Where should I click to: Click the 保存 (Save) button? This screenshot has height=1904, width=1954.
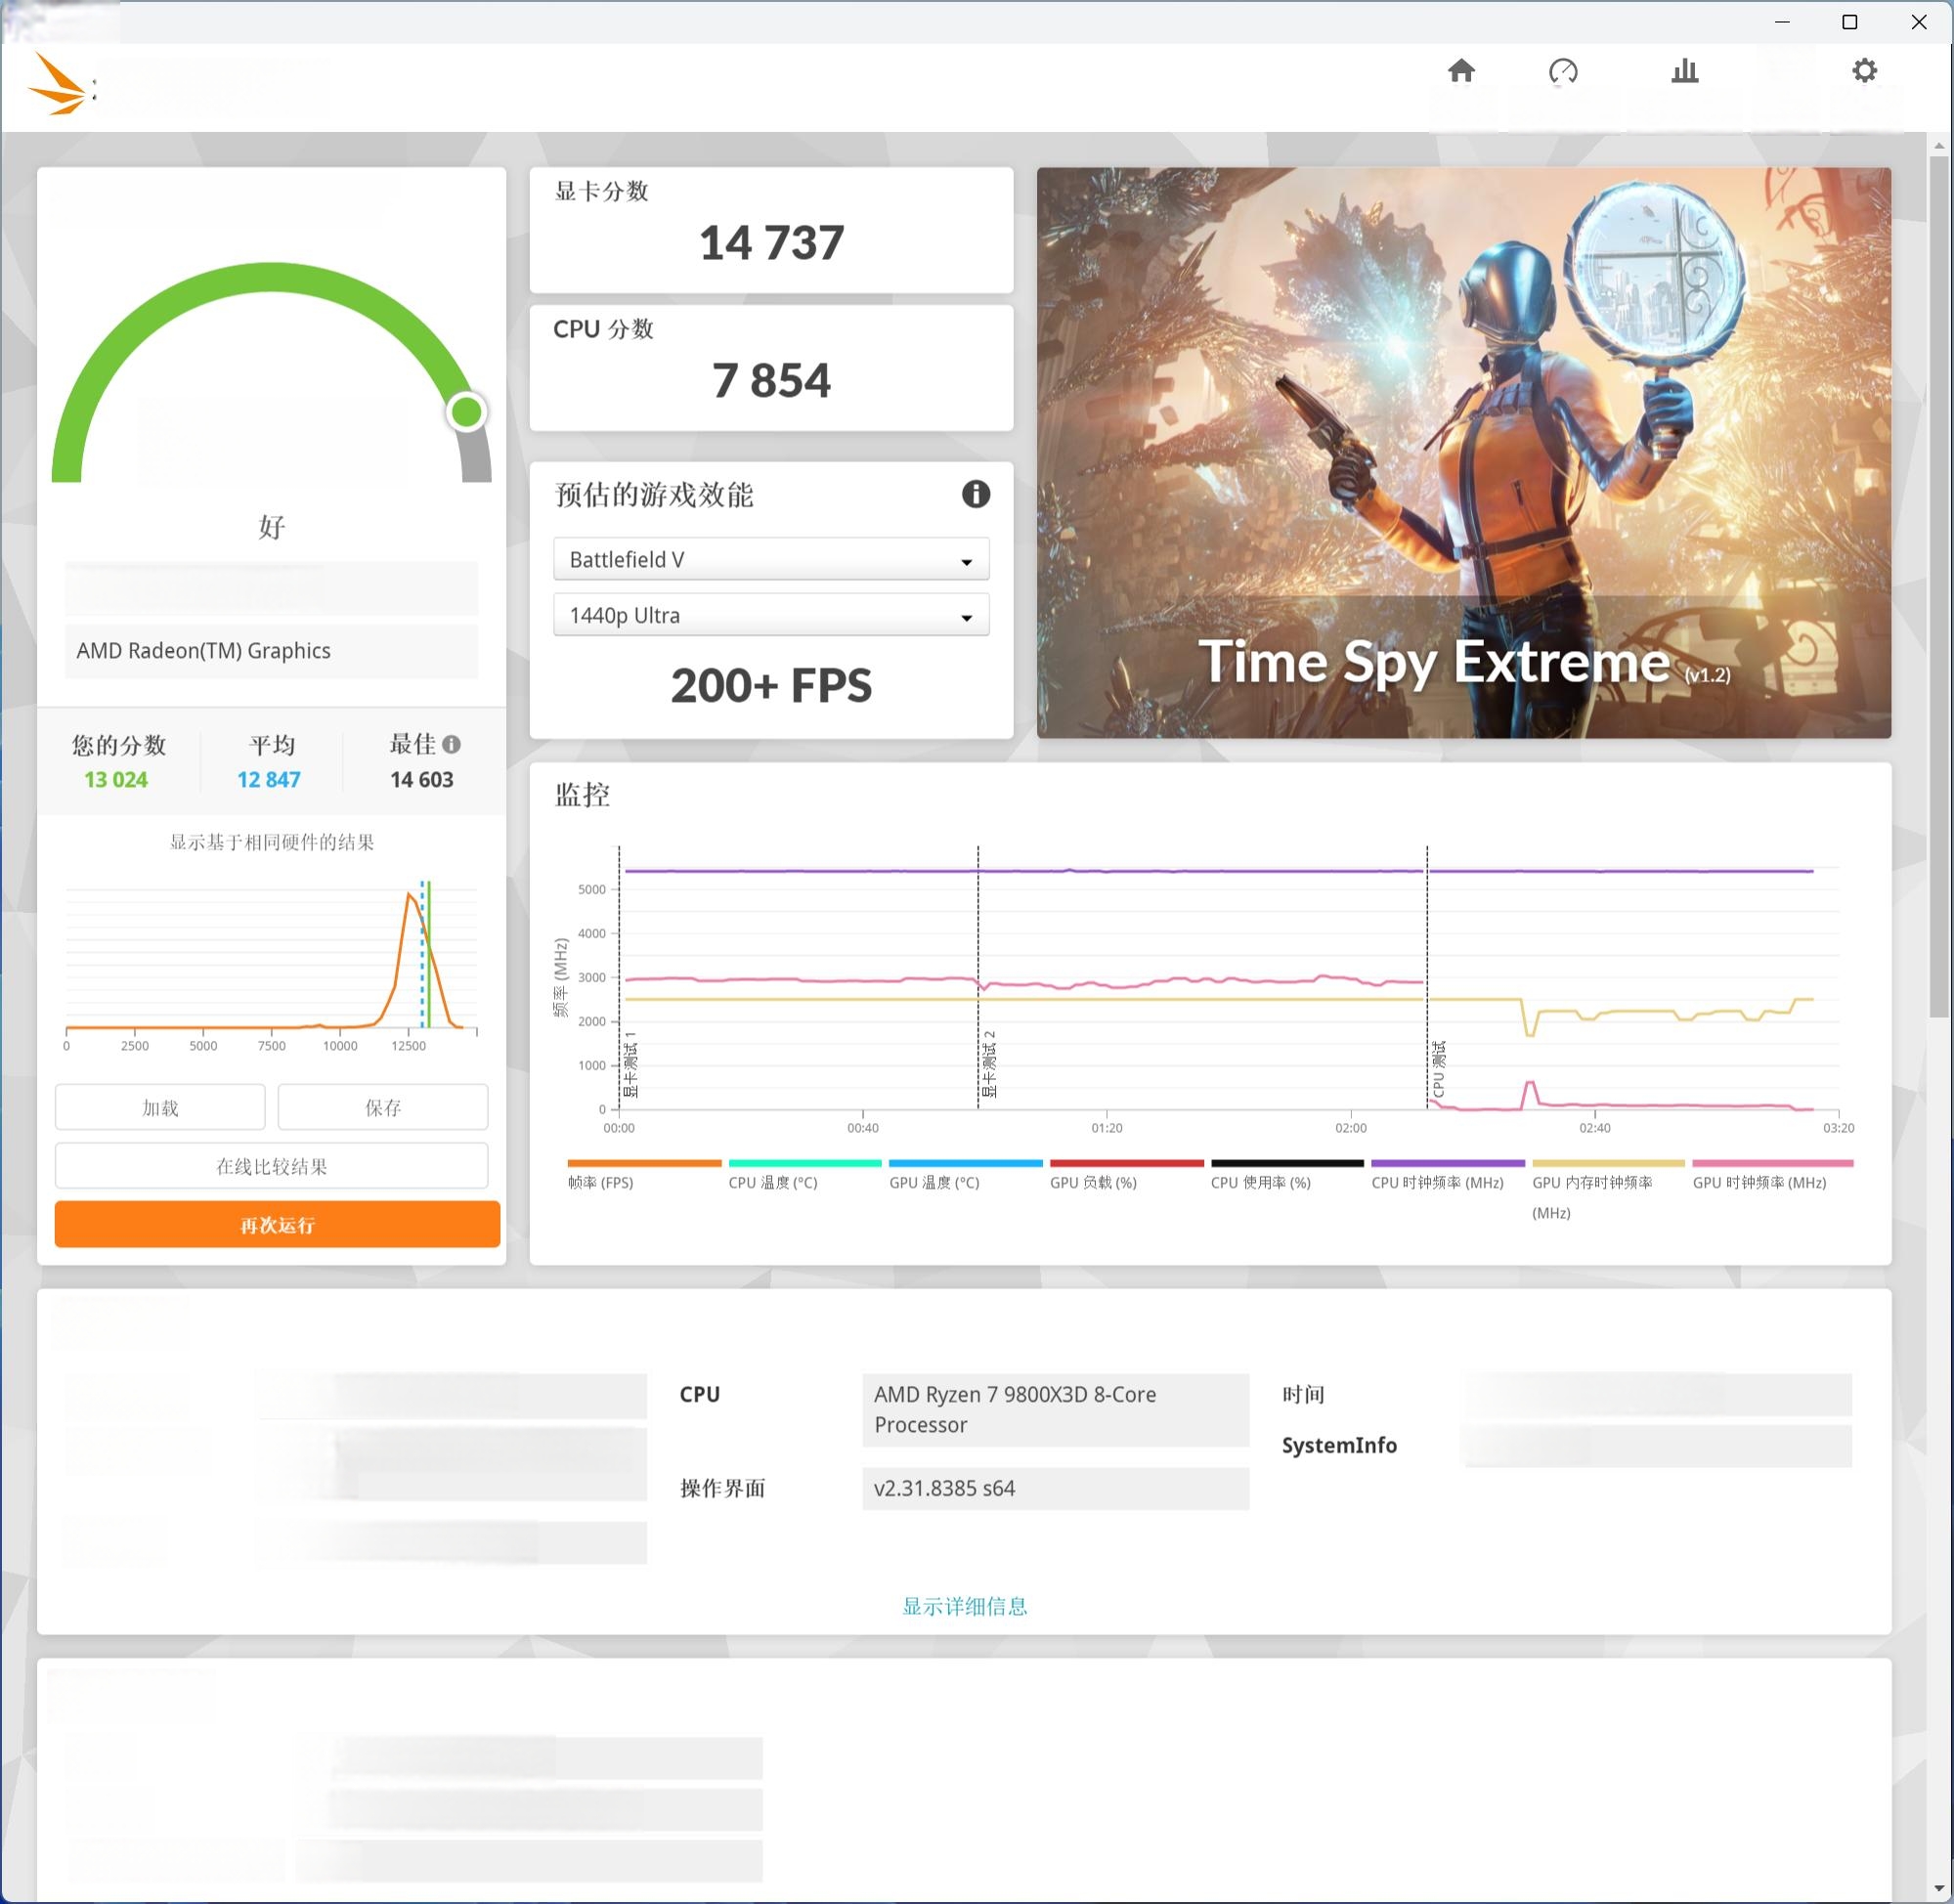point(383,1108)
